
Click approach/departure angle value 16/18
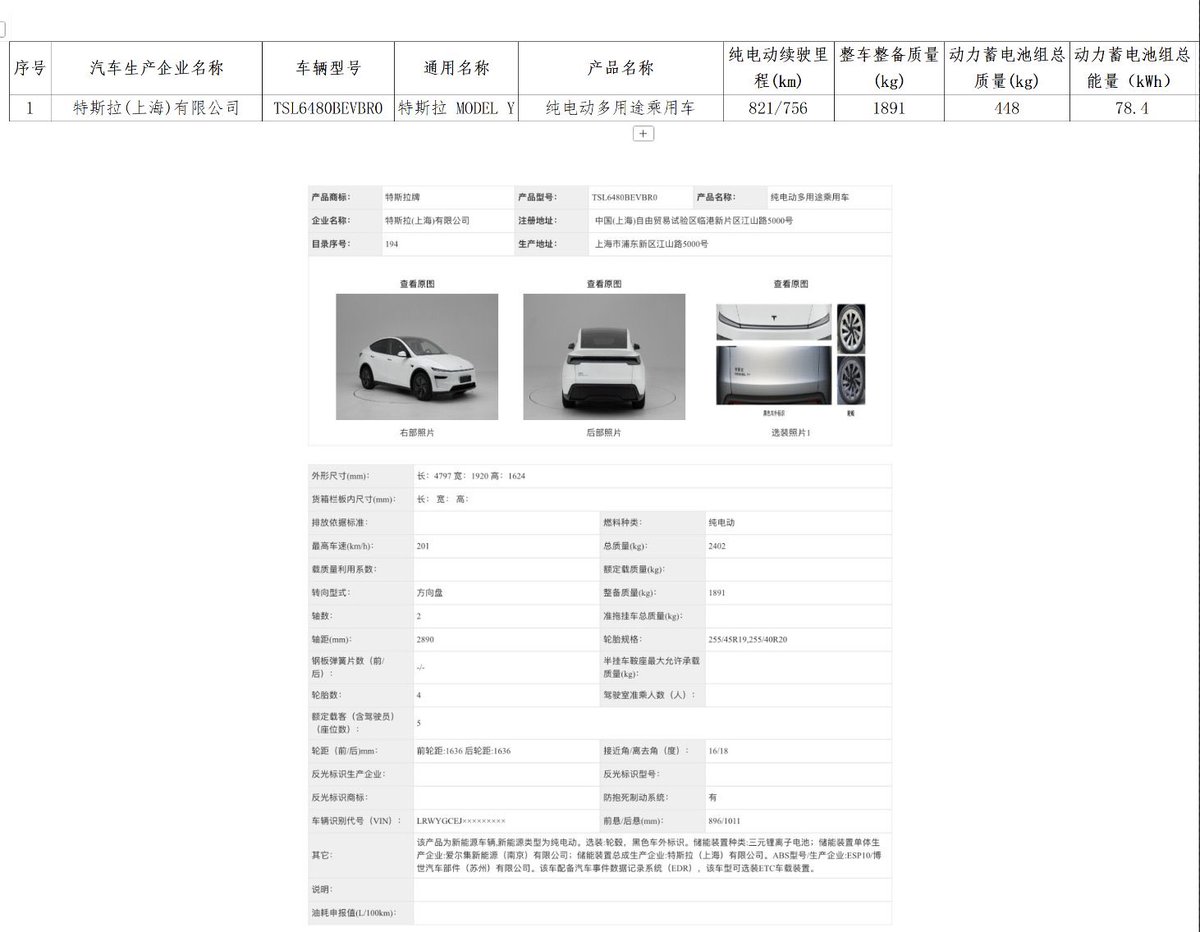(x=718, y=750)
